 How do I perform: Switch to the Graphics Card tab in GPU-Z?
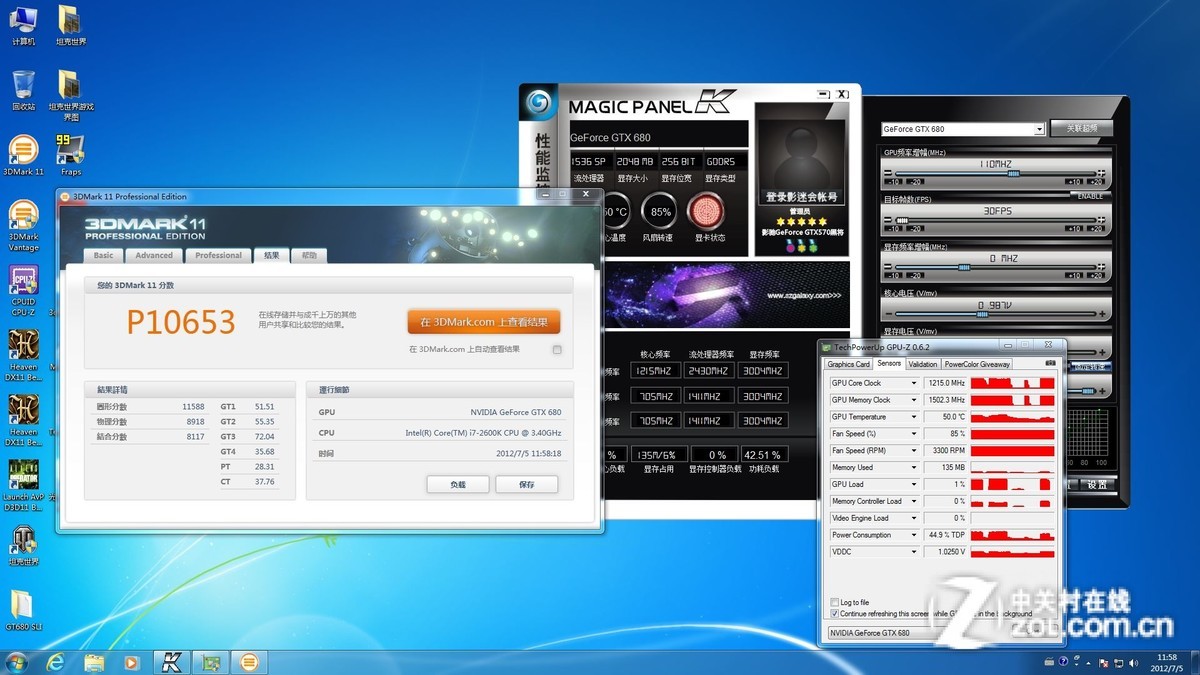tap(849, 364)
